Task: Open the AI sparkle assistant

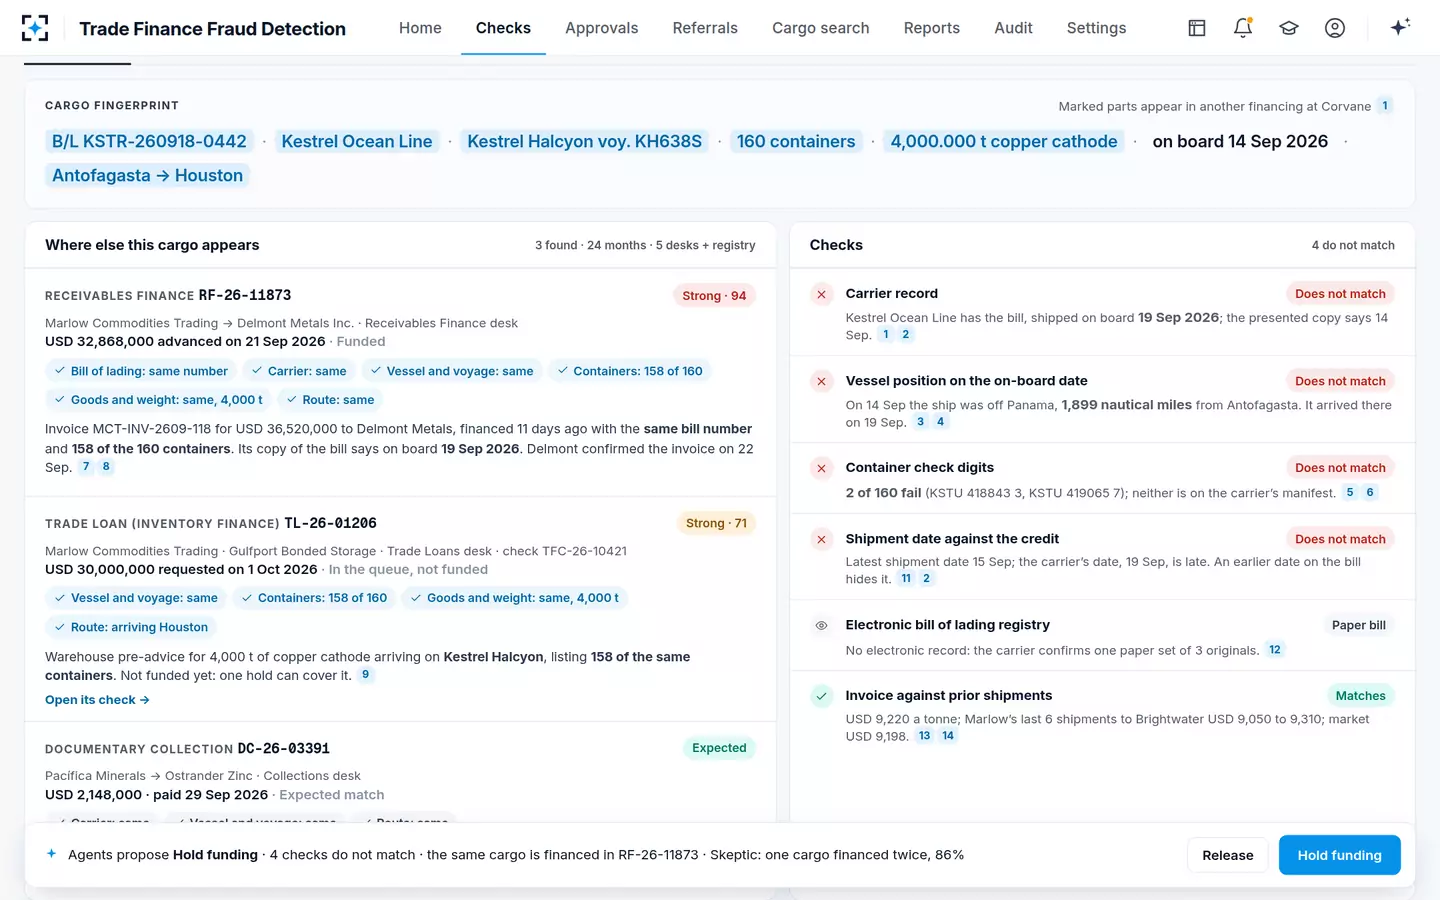Action: pos(1400,27)
